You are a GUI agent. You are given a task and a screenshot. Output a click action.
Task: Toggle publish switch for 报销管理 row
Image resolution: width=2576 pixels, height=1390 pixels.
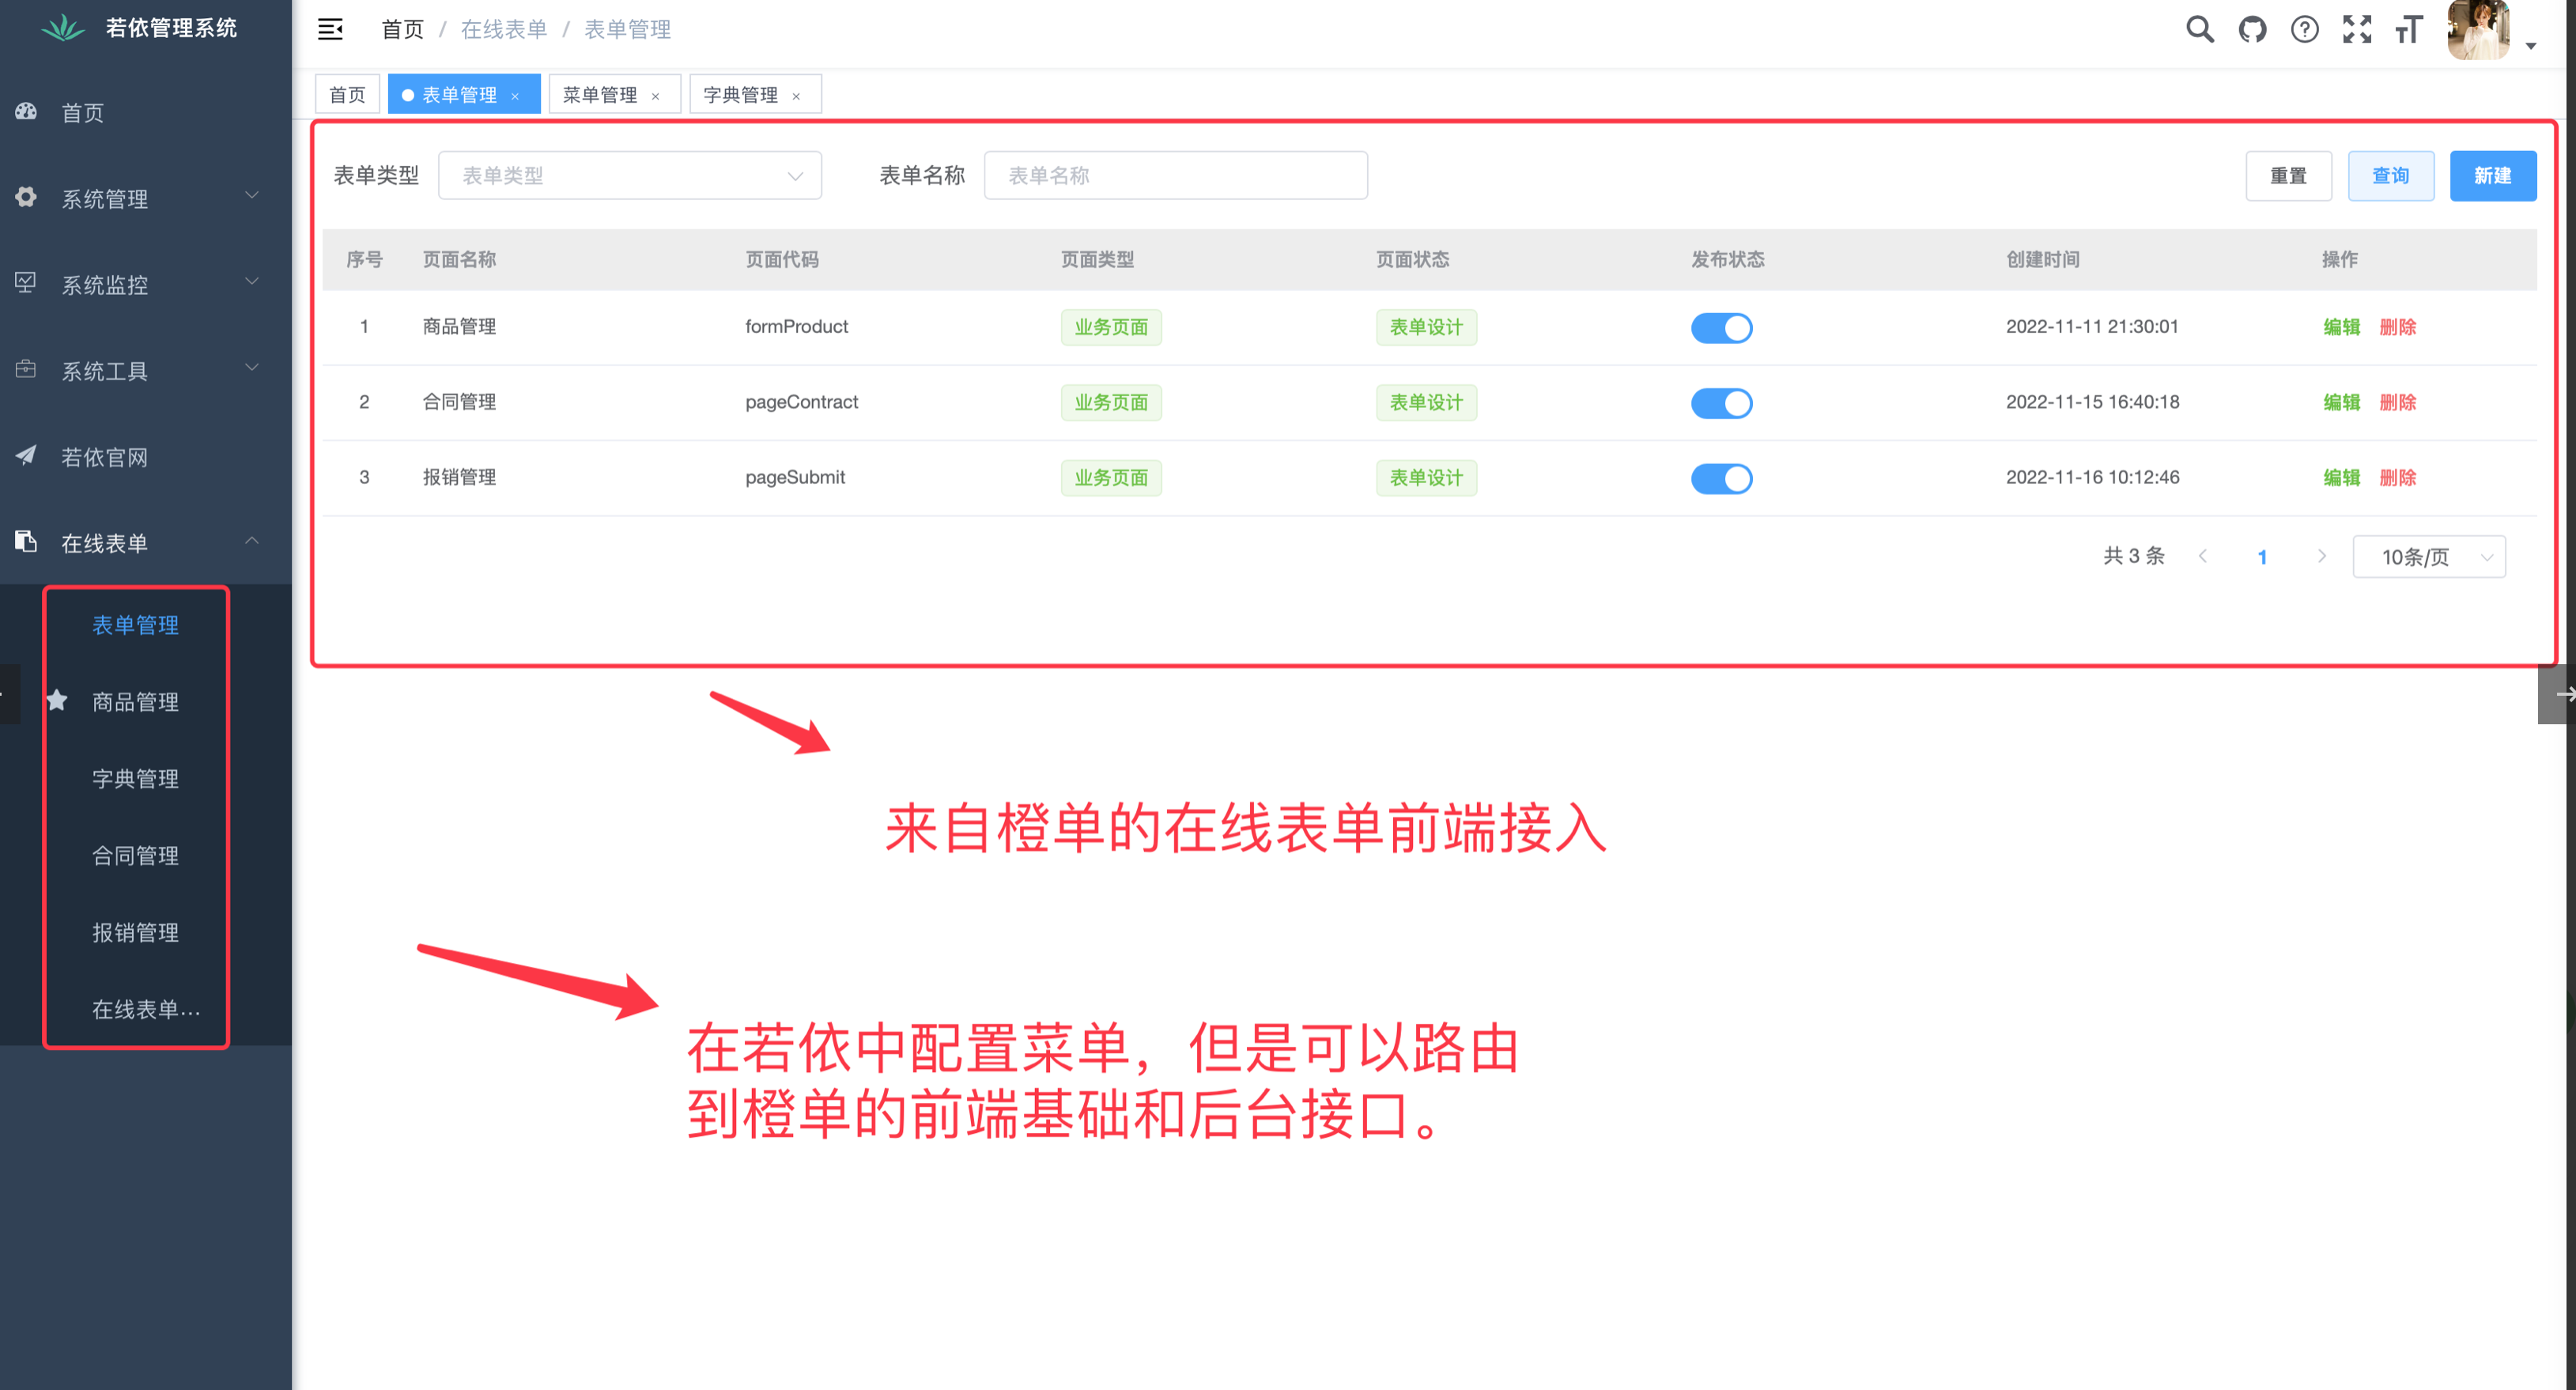[x=1721, y=478]
